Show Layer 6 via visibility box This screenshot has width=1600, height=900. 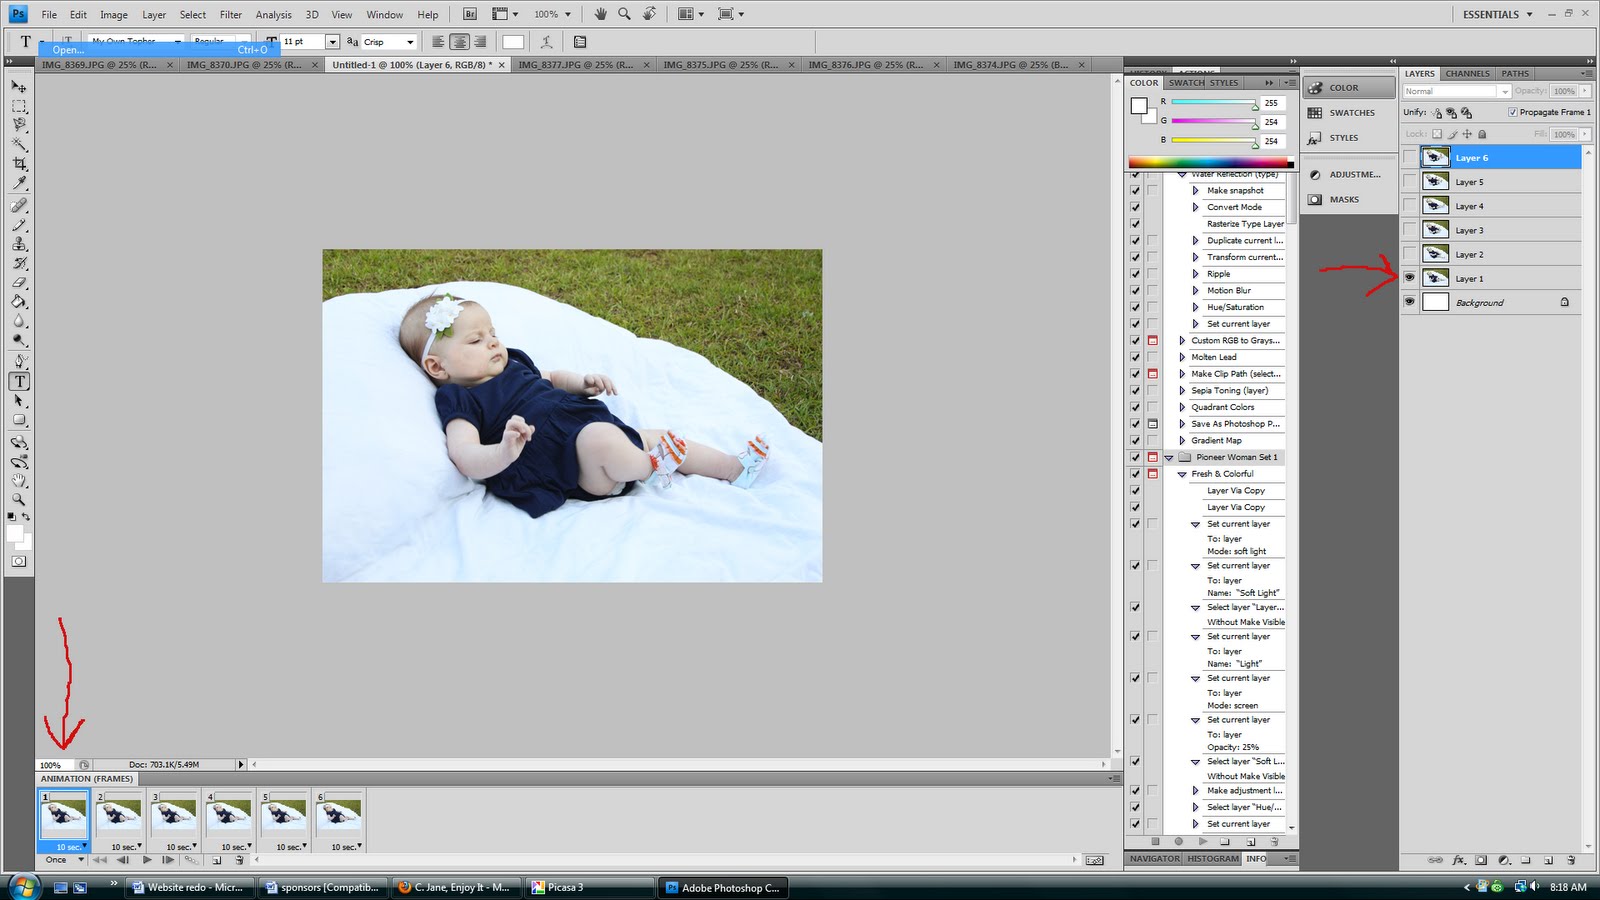pos(1410,158)
